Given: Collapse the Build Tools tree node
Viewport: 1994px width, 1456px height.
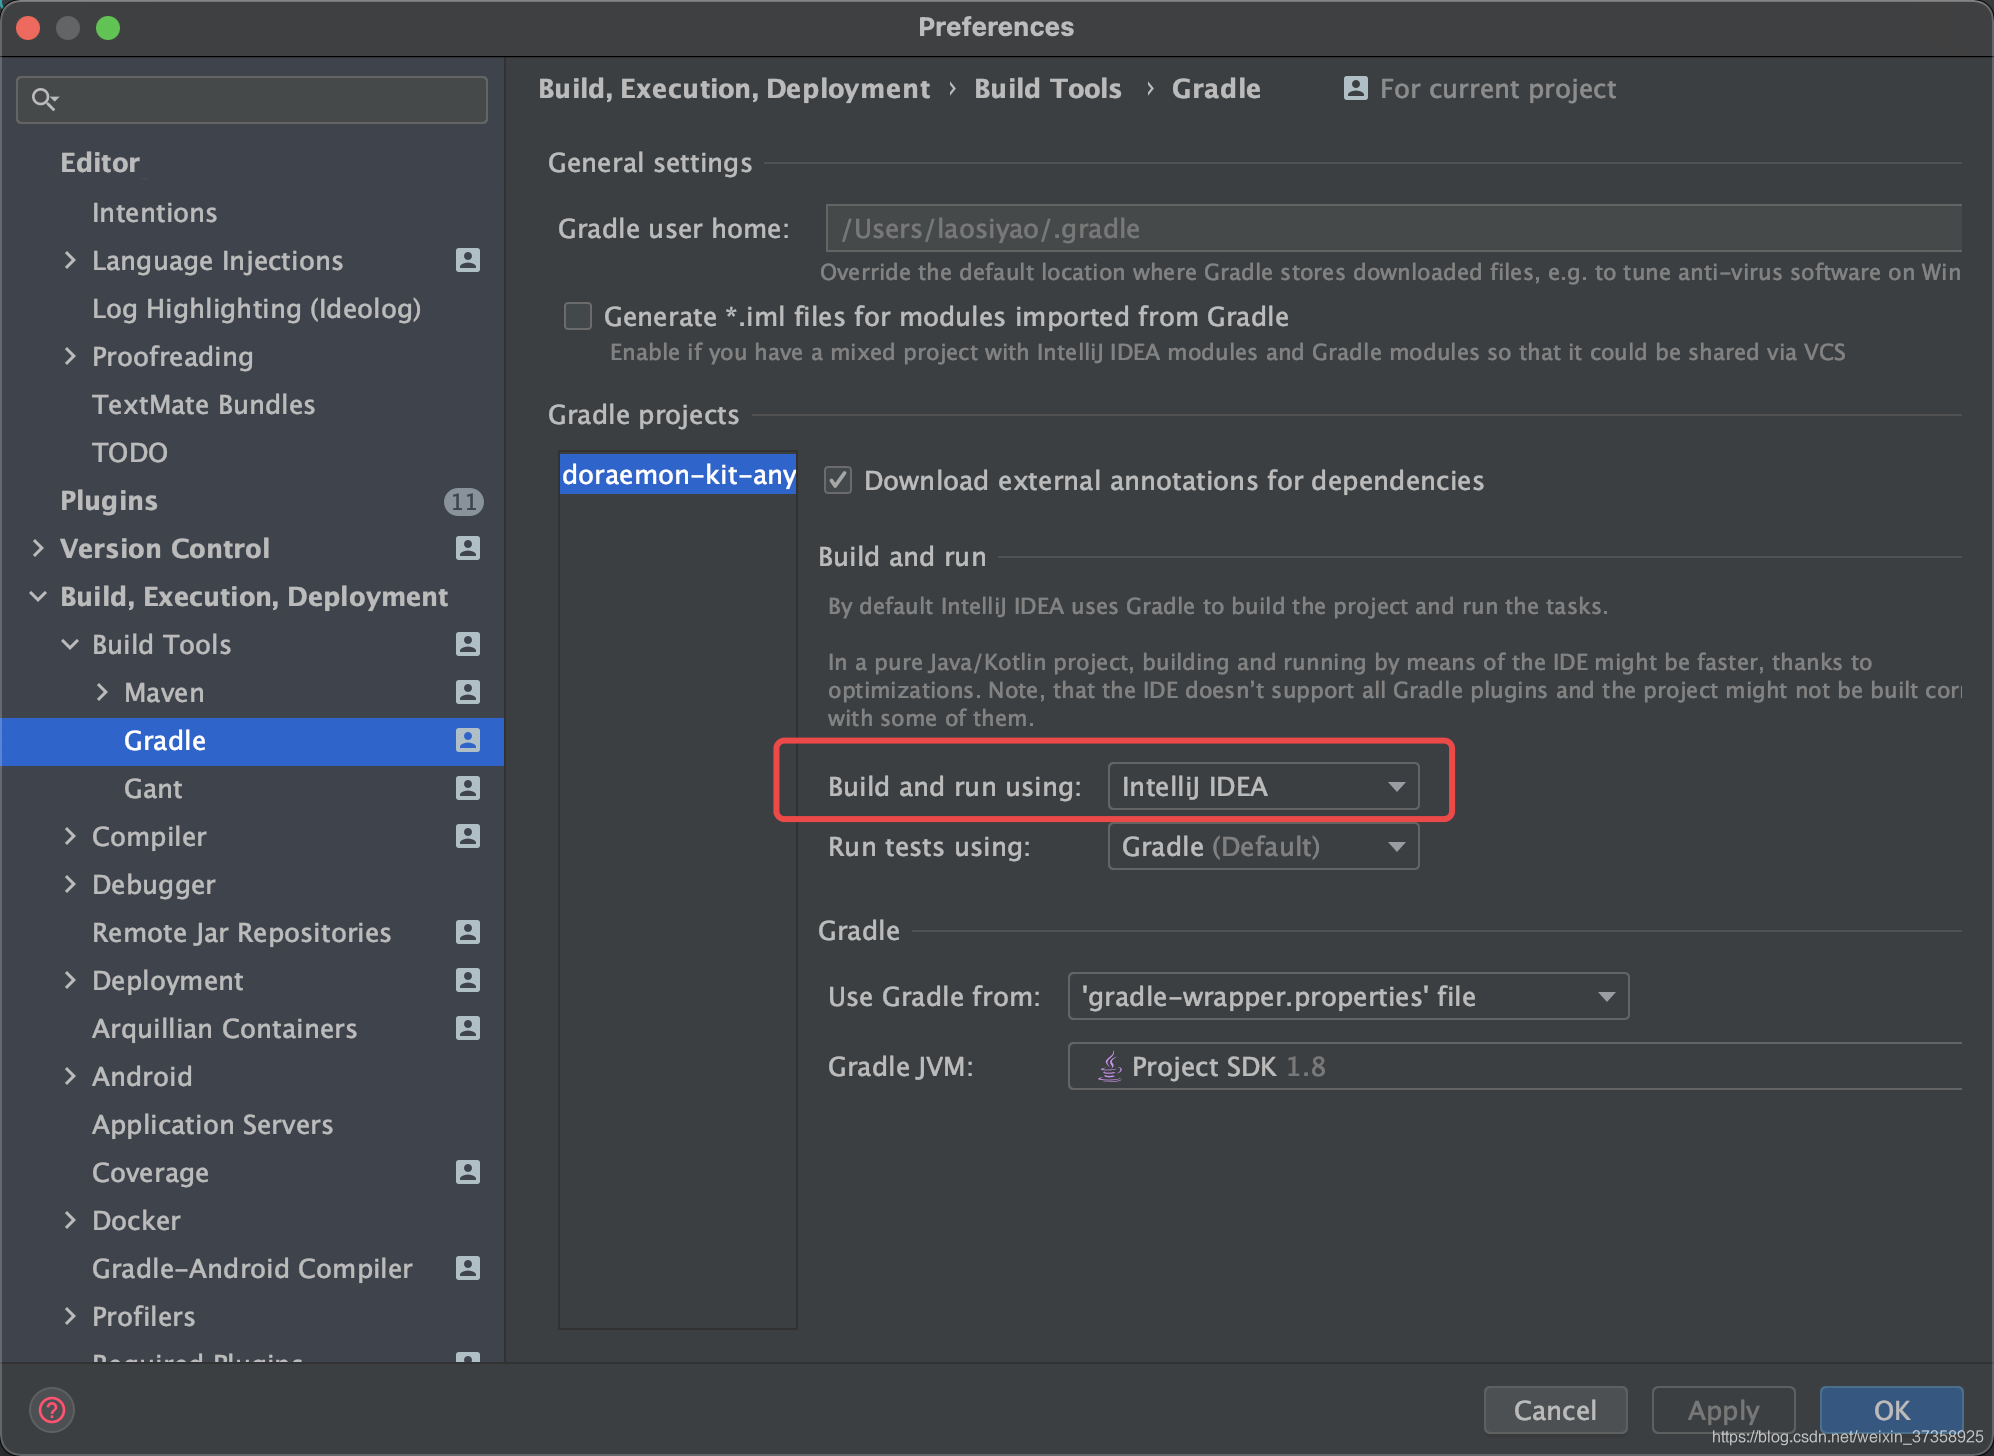Looking at the screenshot, I should point(70,644).
